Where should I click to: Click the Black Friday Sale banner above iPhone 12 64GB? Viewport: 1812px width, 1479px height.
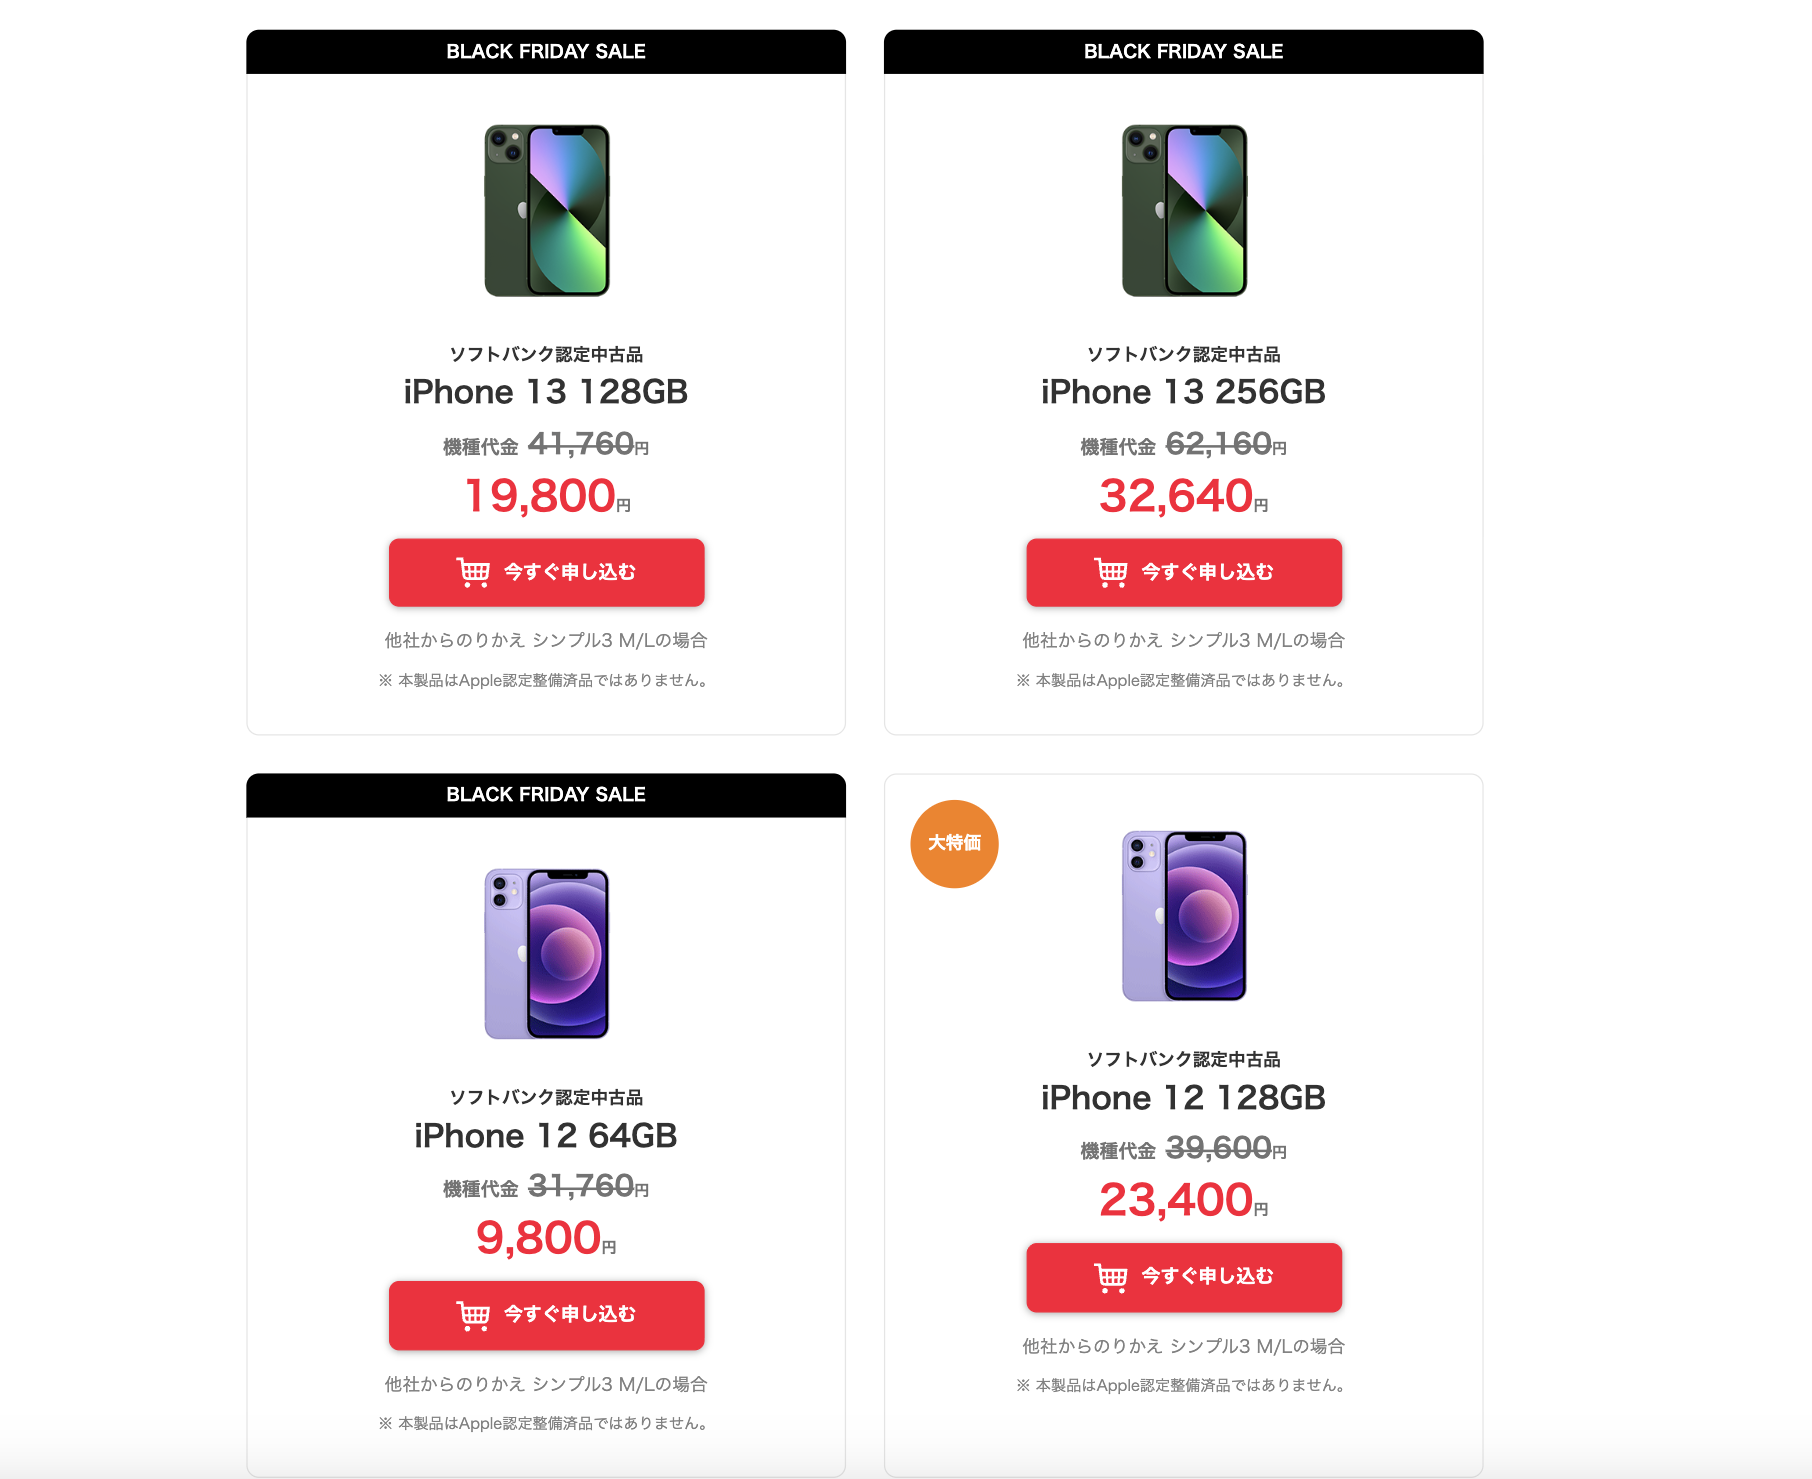click(546, 795)
